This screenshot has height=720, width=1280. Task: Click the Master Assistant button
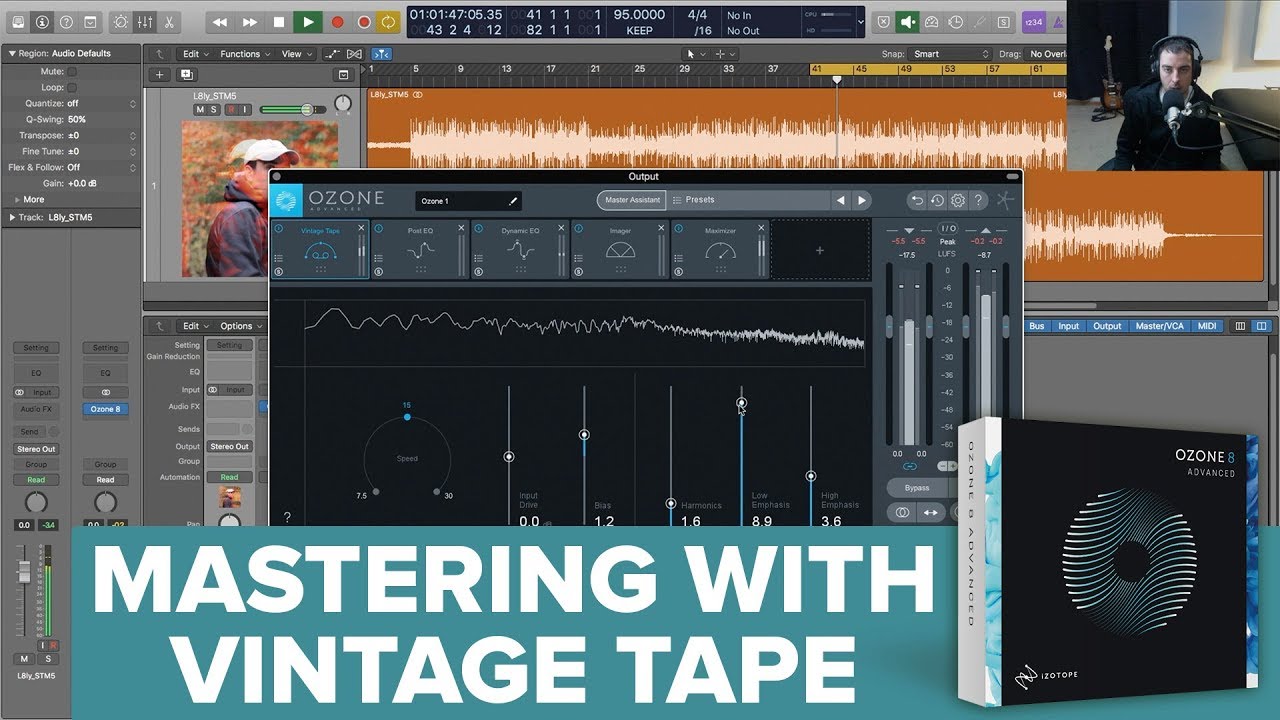632,200
